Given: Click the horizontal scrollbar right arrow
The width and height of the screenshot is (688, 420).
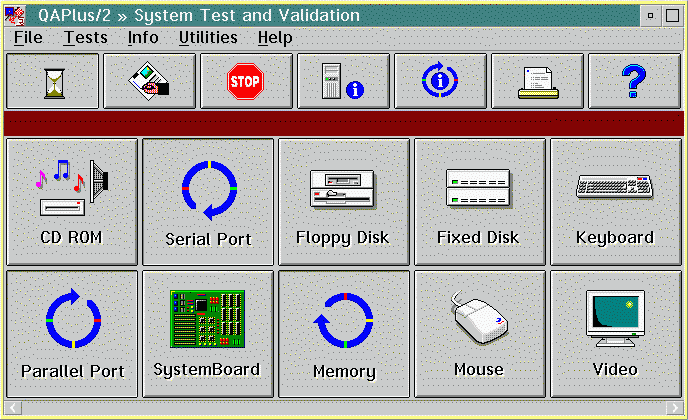Looking at the screenshot, I should 677,408.
